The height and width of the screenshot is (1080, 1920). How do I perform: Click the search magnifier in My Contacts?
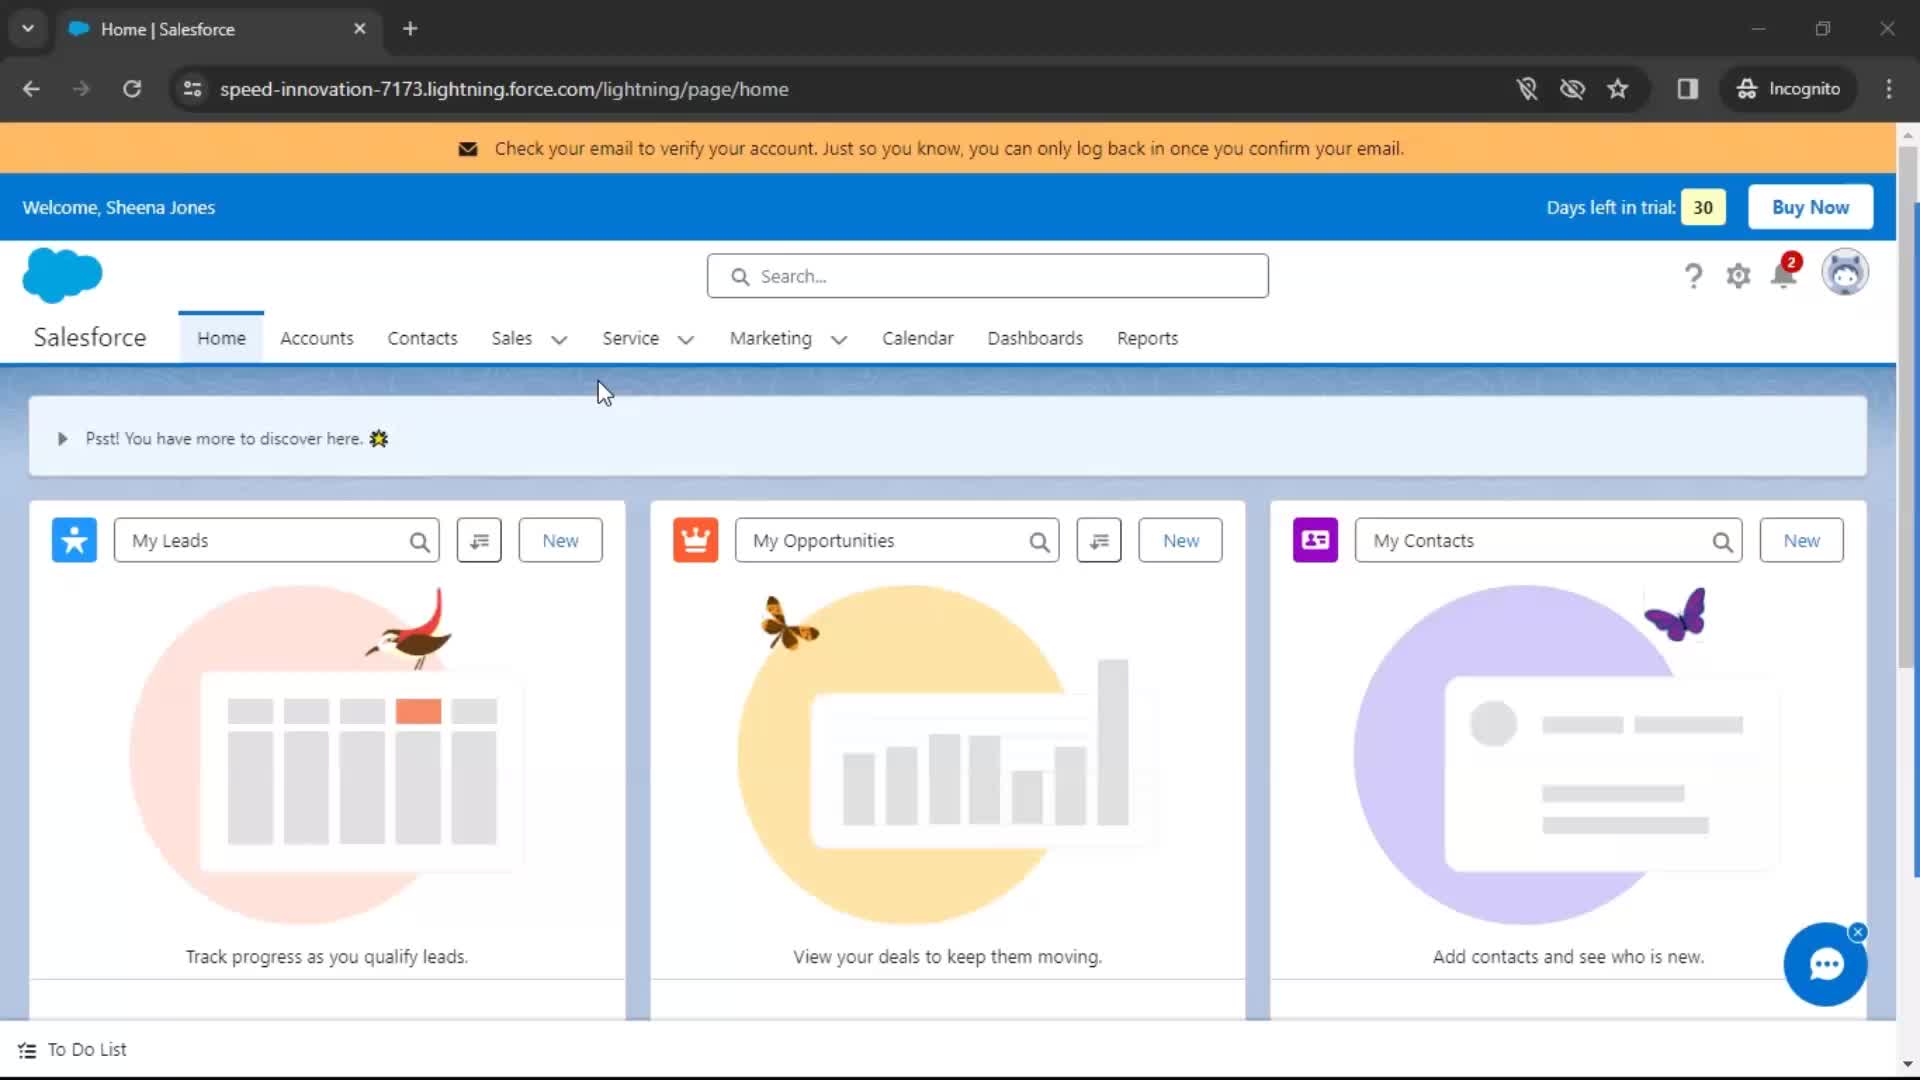[1722, 541]
